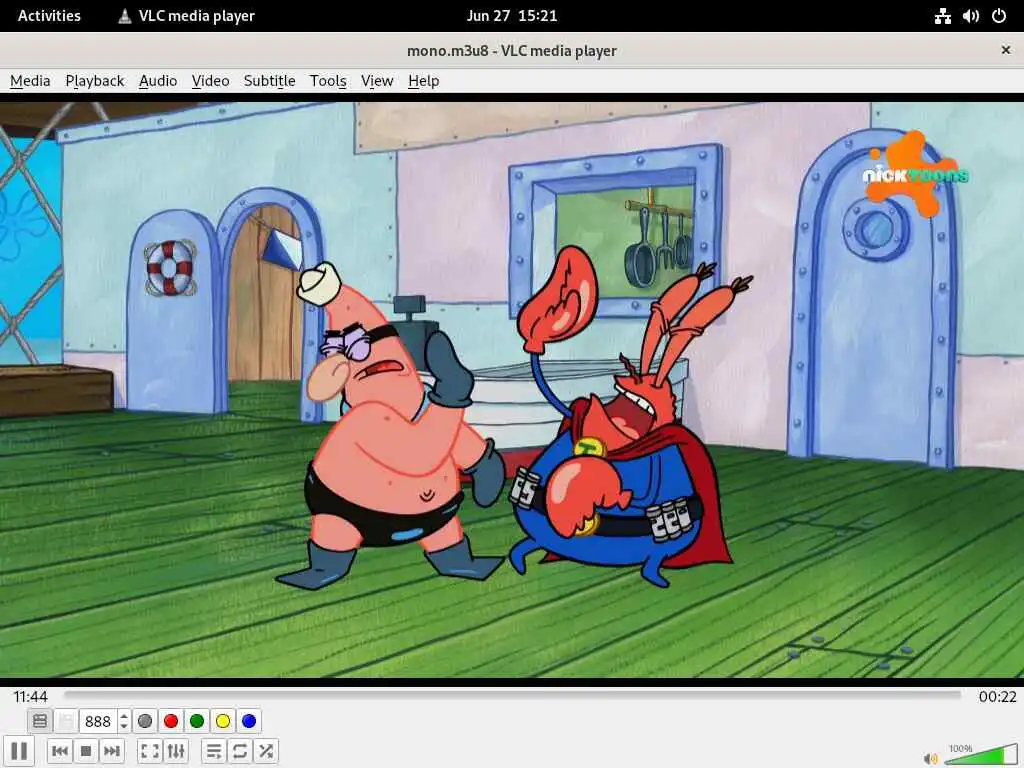Pause the video playback
The image size is (1024, 768).
[19, 750]
